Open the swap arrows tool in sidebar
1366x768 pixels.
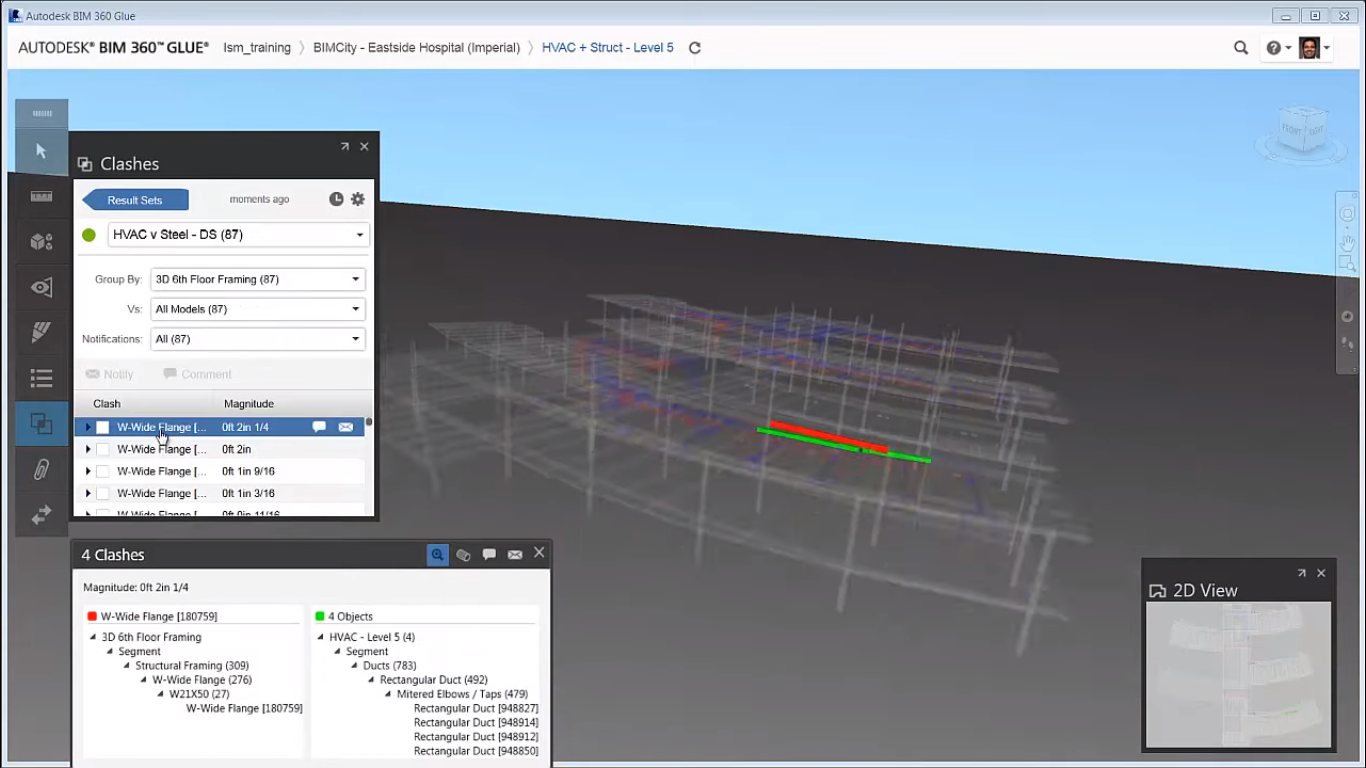coord(41,515)
